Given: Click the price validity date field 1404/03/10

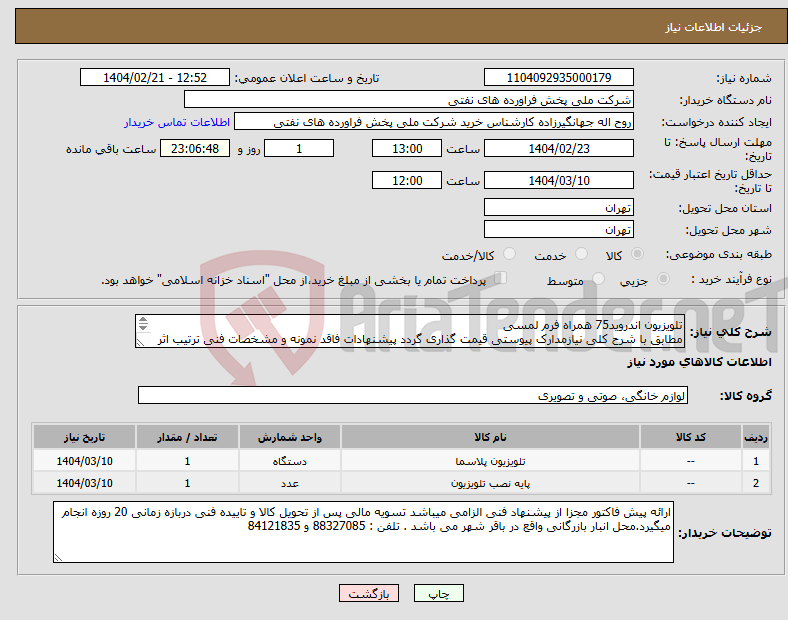Looking at the screenshot, I should tap(559, 180).
